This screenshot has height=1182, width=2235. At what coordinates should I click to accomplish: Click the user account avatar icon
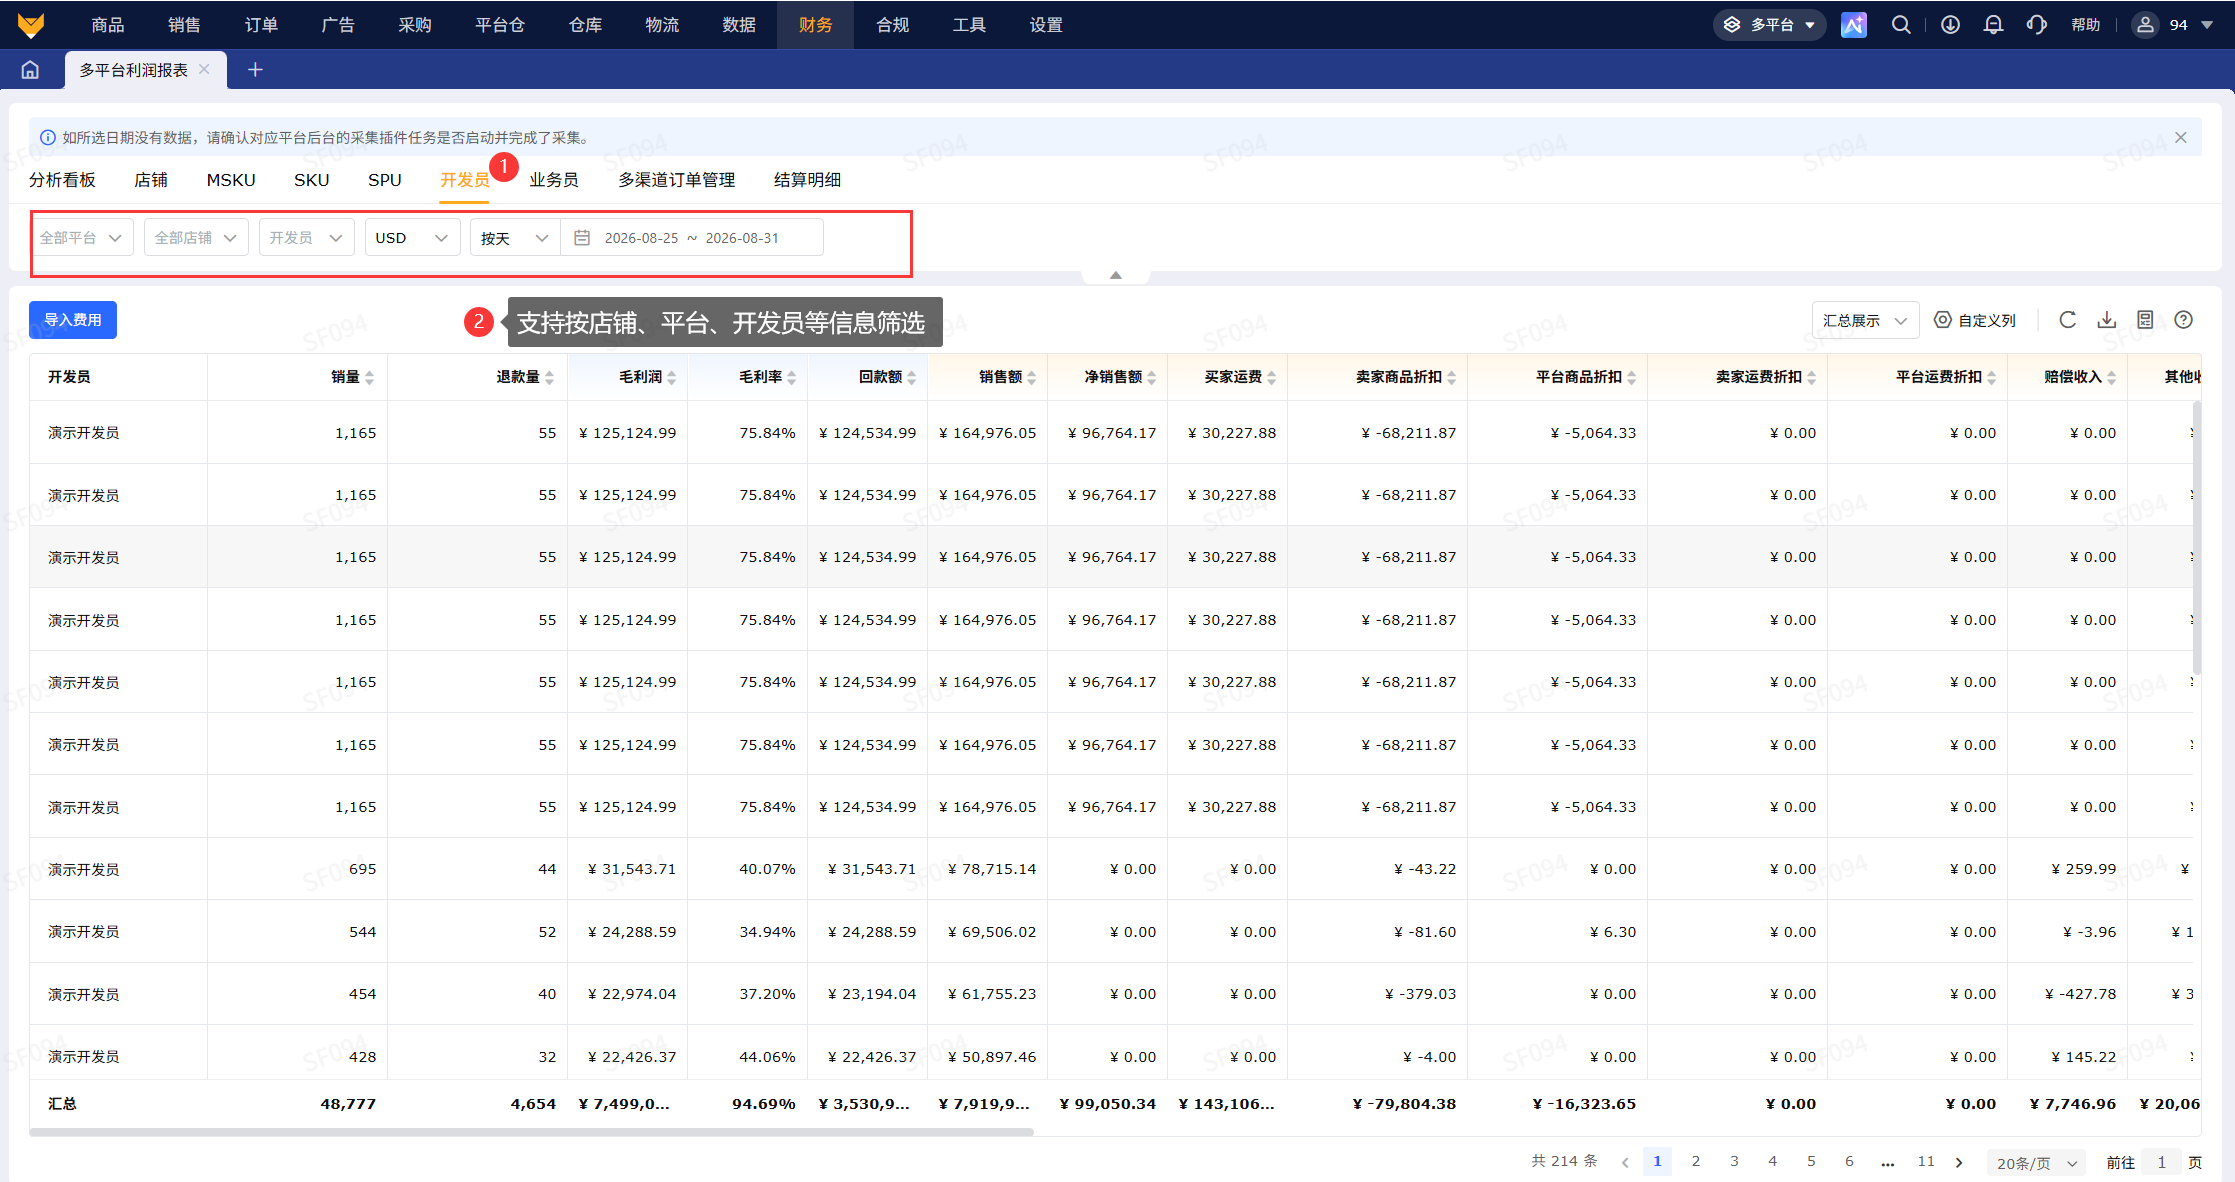2145,25
